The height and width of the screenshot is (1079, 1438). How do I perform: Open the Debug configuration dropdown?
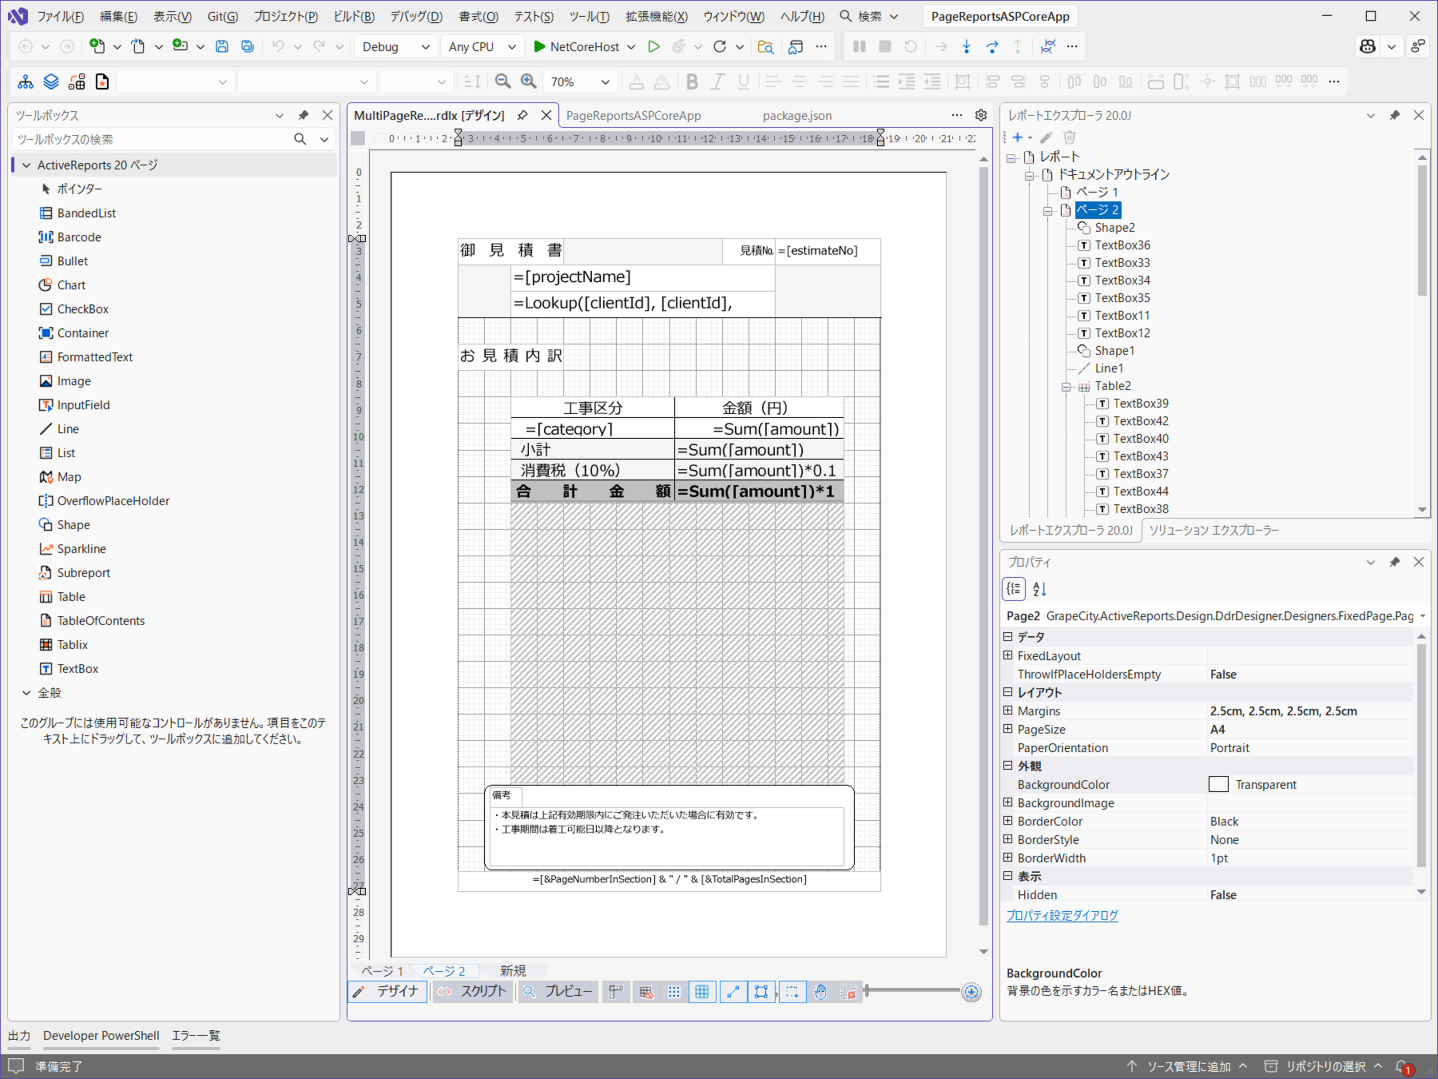[x=396, y=47]
